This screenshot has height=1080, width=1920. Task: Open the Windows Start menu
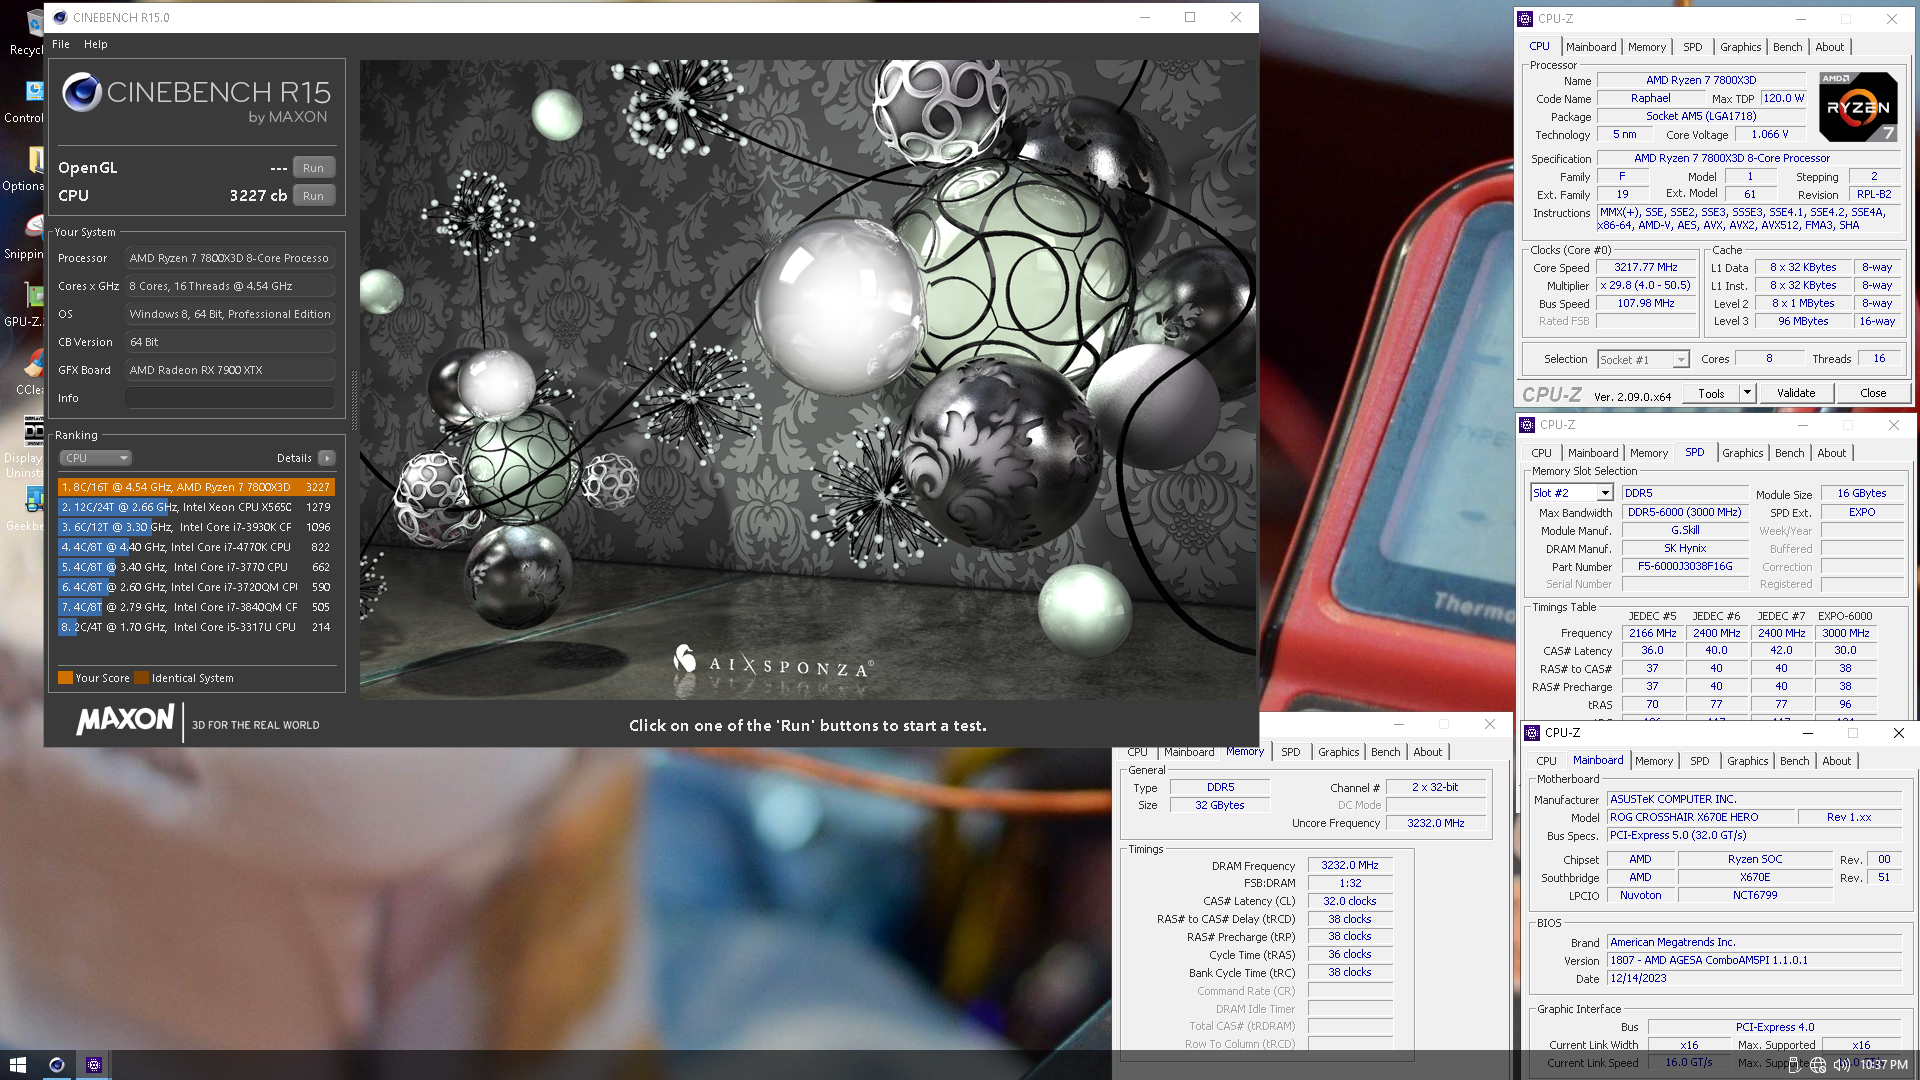17,1065
